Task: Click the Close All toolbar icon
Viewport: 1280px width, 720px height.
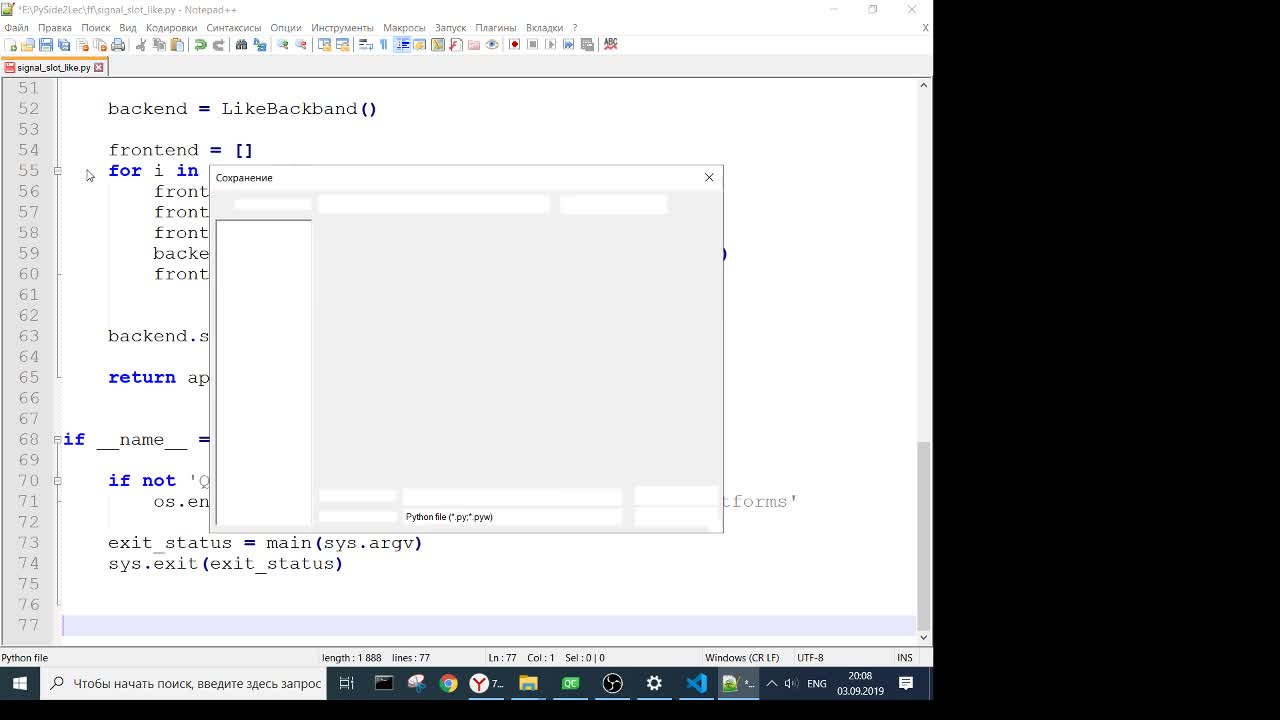Action: pos(100,44)
